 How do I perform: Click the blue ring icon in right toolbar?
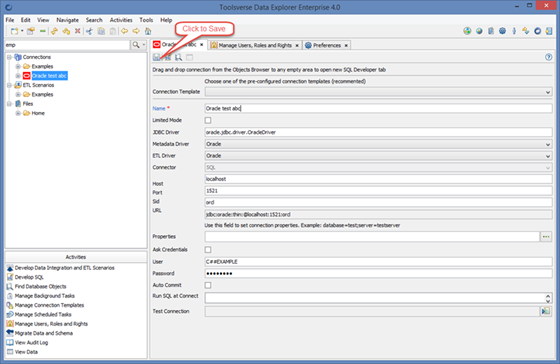pos(538,31)
